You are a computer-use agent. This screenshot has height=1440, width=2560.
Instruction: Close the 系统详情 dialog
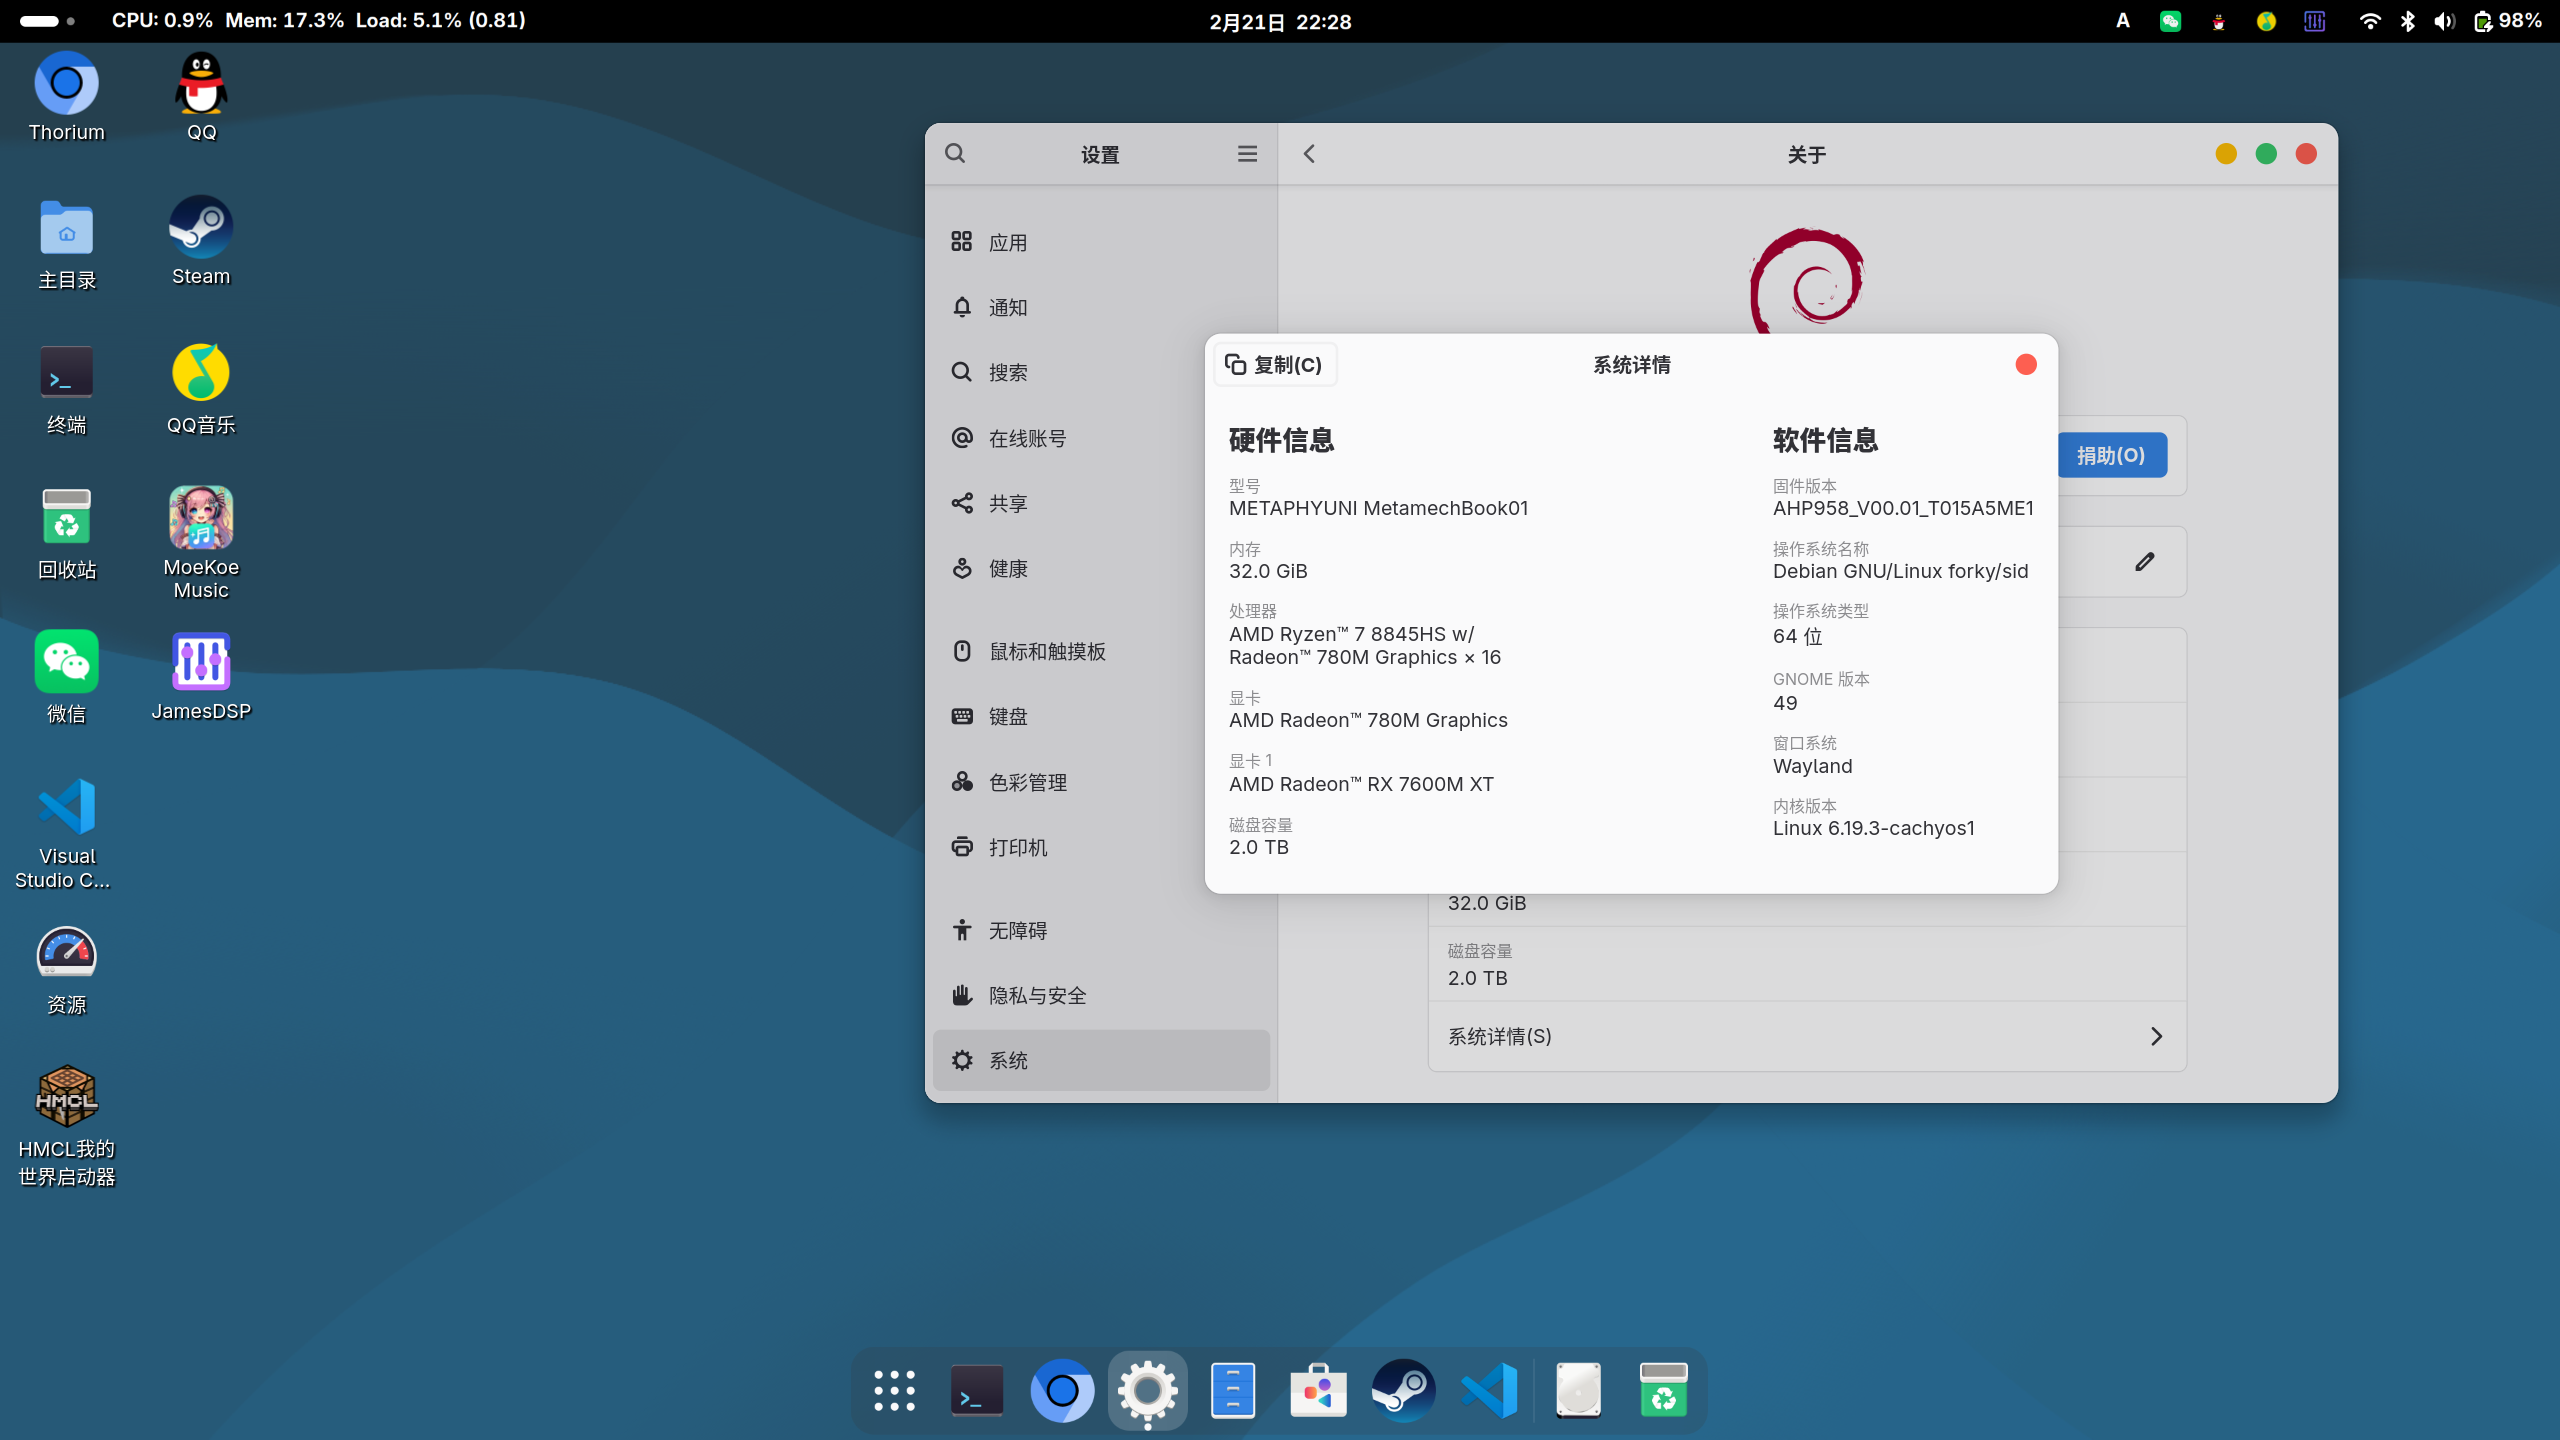[x=2026, y=365]
